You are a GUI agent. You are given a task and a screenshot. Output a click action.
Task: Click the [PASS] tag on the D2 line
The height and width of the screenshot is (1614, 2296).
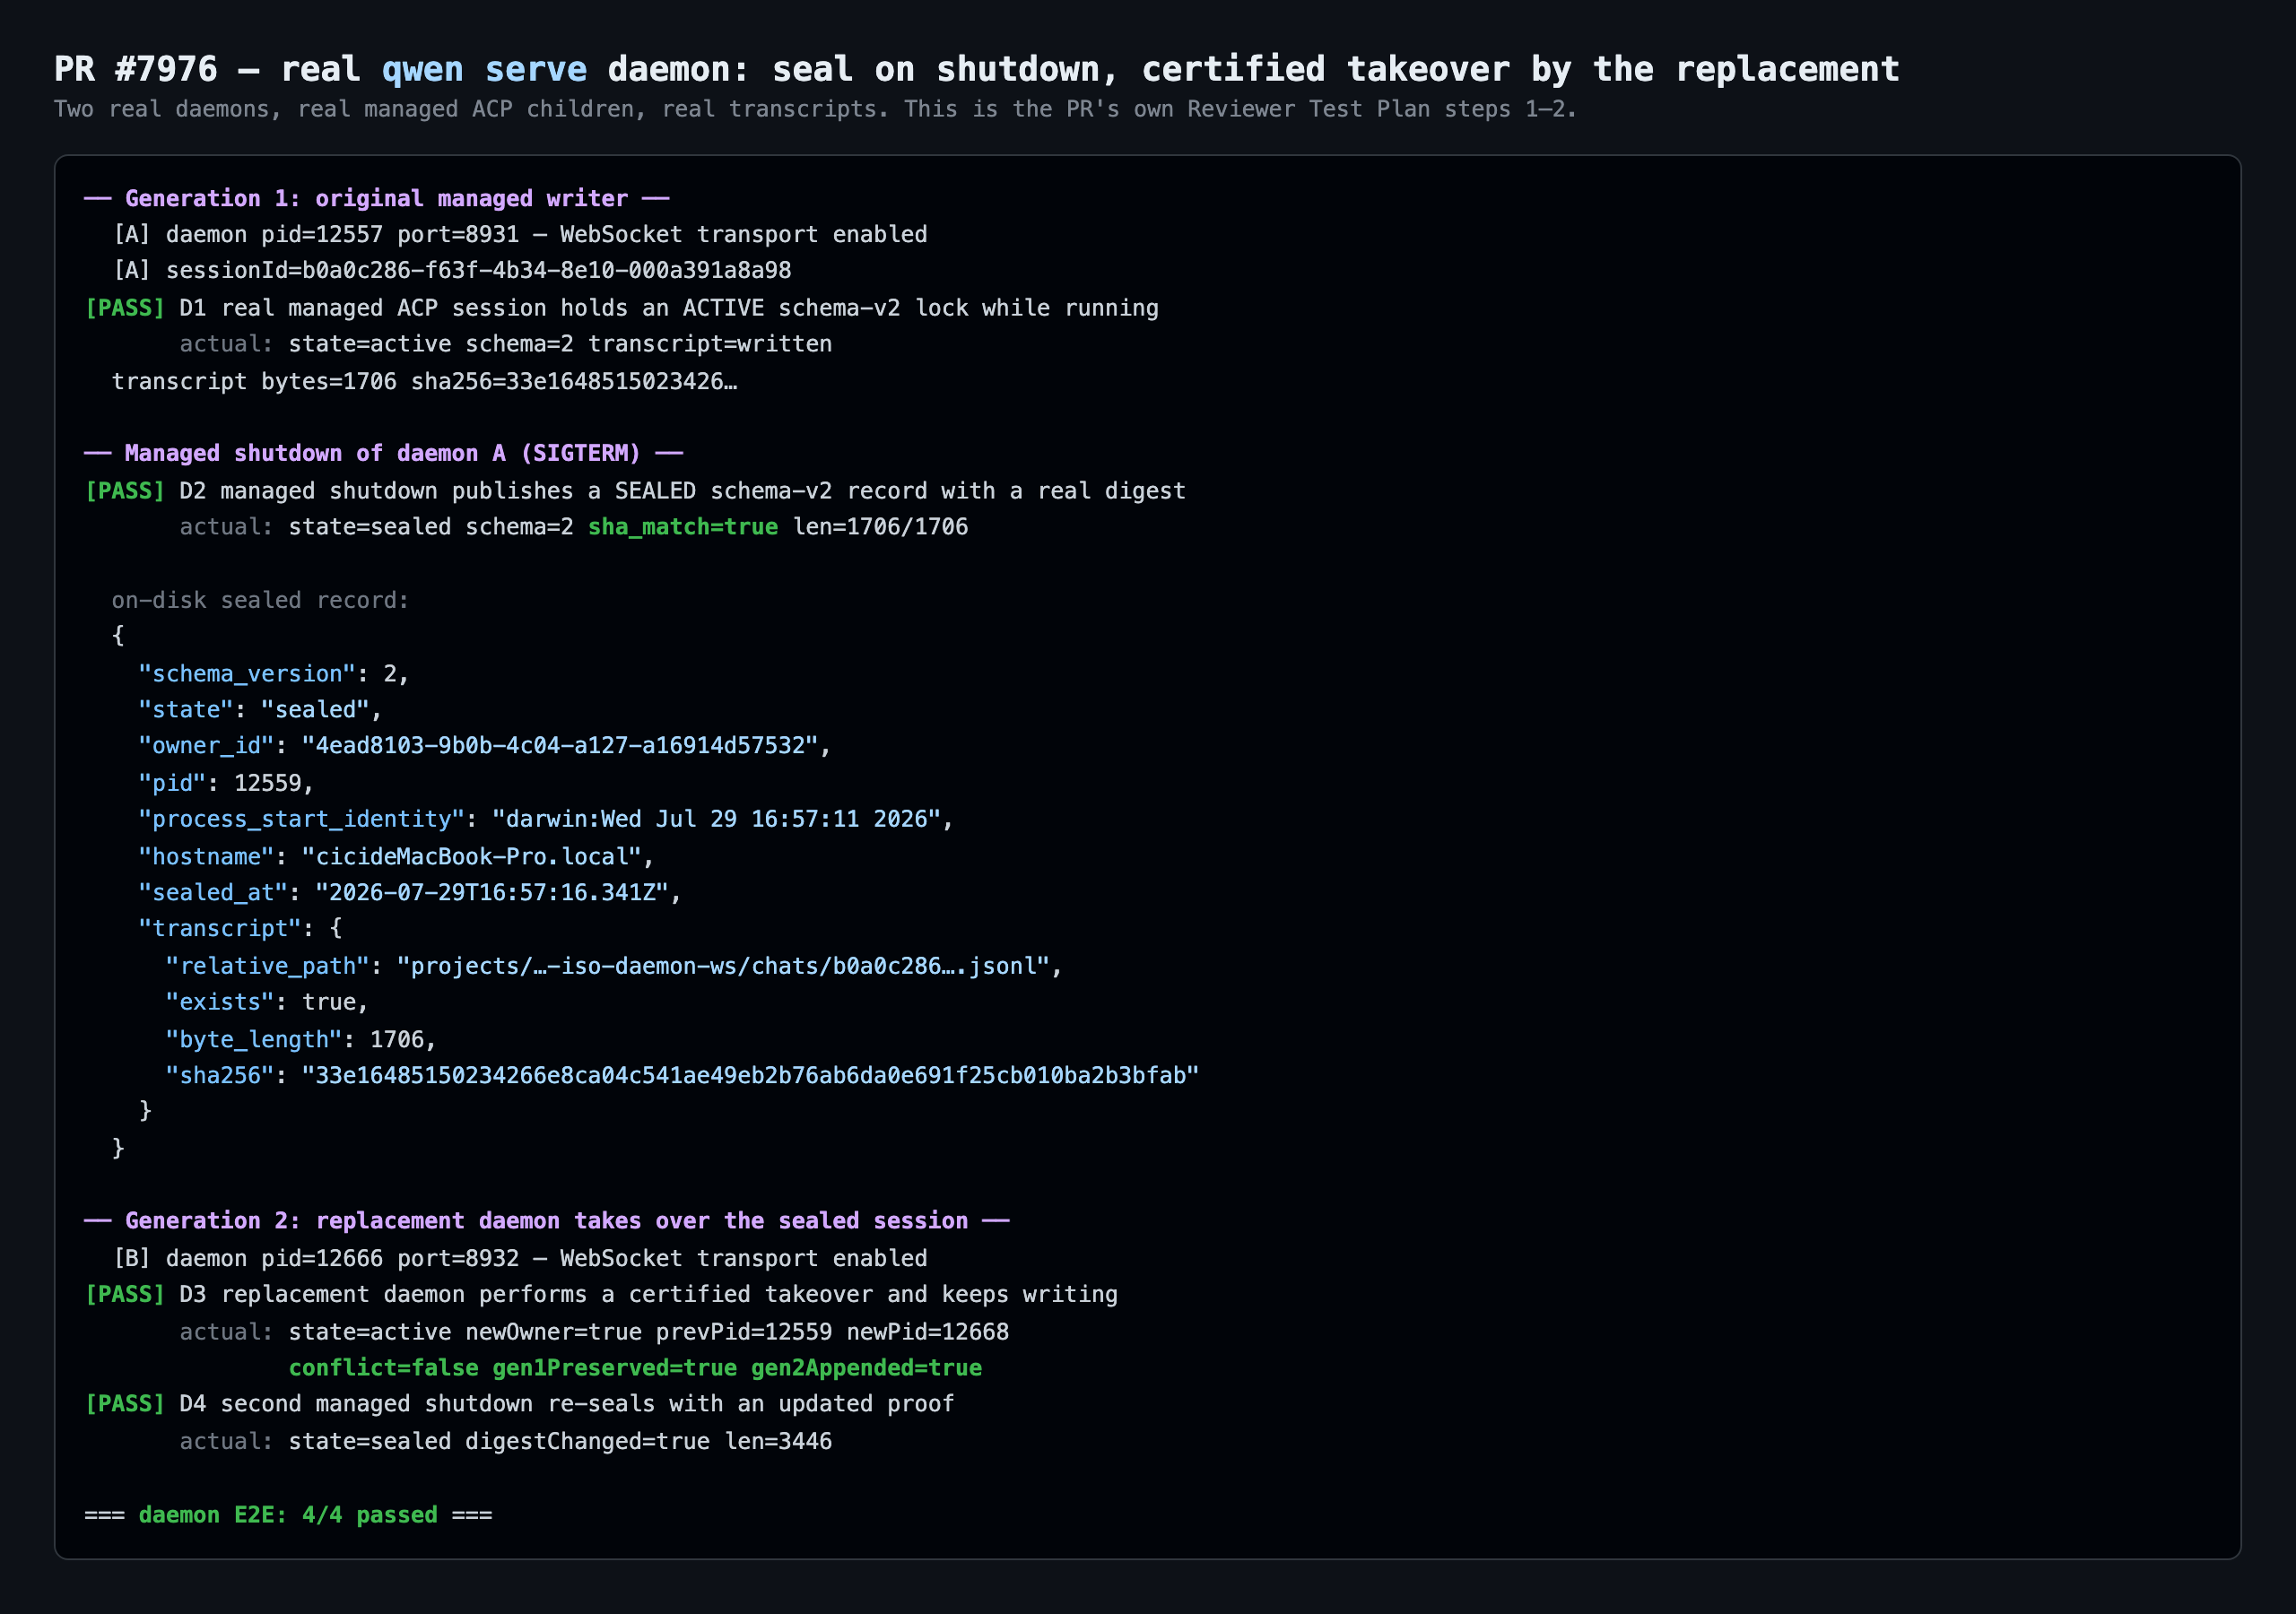click(x=125, y=491)
